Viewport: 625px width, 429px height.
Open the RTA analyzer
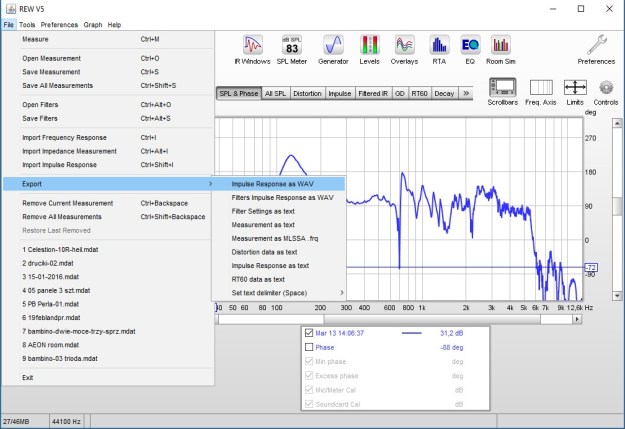point(438,47)
